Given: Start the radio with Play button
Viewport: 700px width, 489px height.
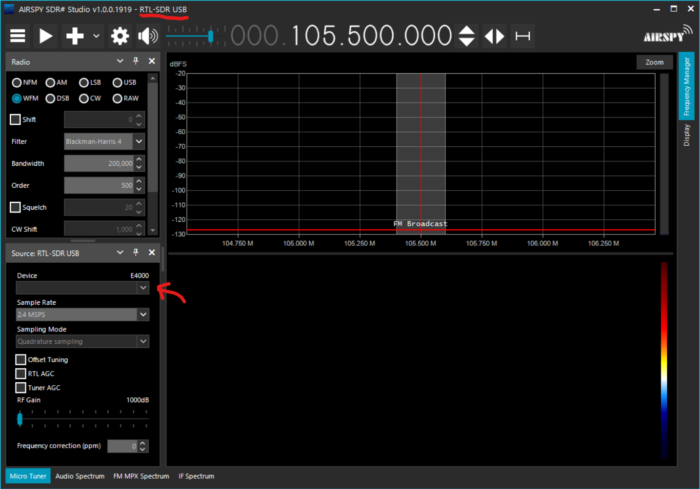Looking at the screenshot, I should pyautogui.click(x=46, y=36).
